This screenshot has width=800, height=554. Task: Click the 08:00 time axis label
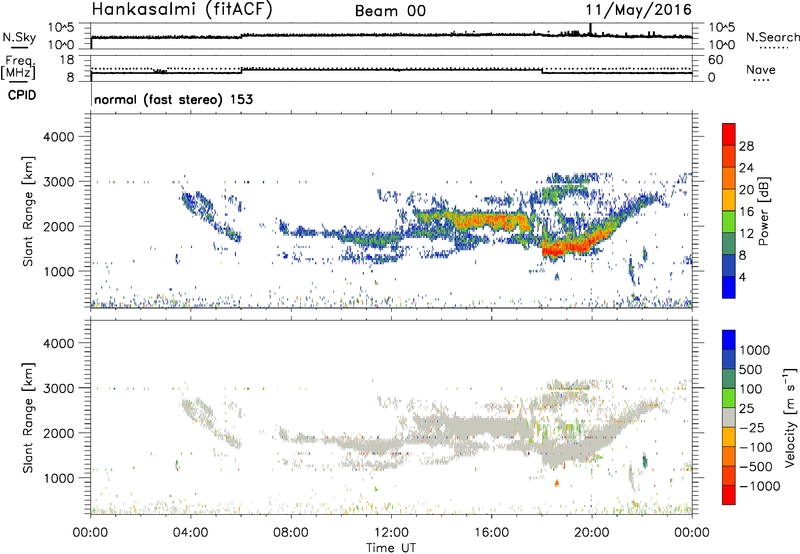tap(290, 533)
